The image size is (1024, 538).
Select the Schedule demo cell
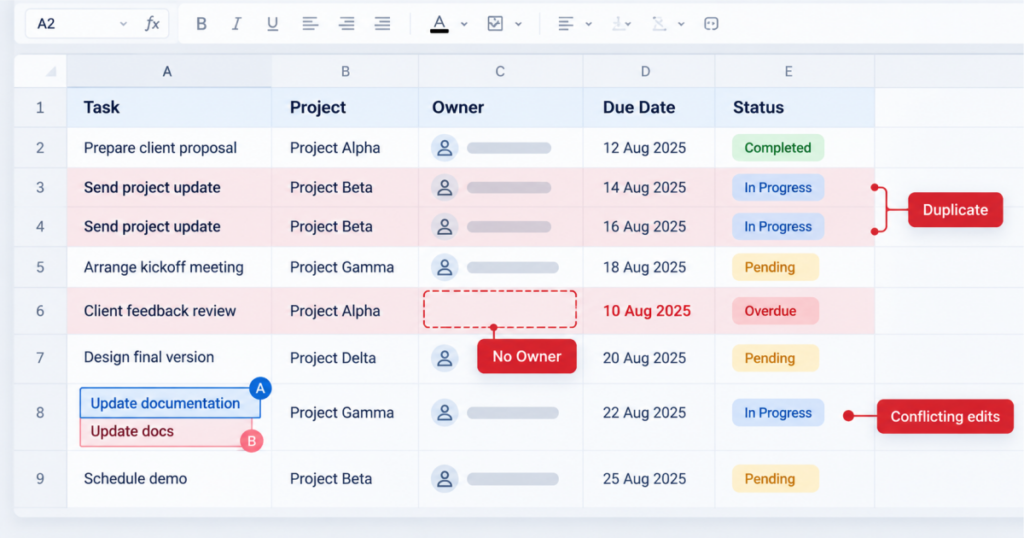point(169,479)
